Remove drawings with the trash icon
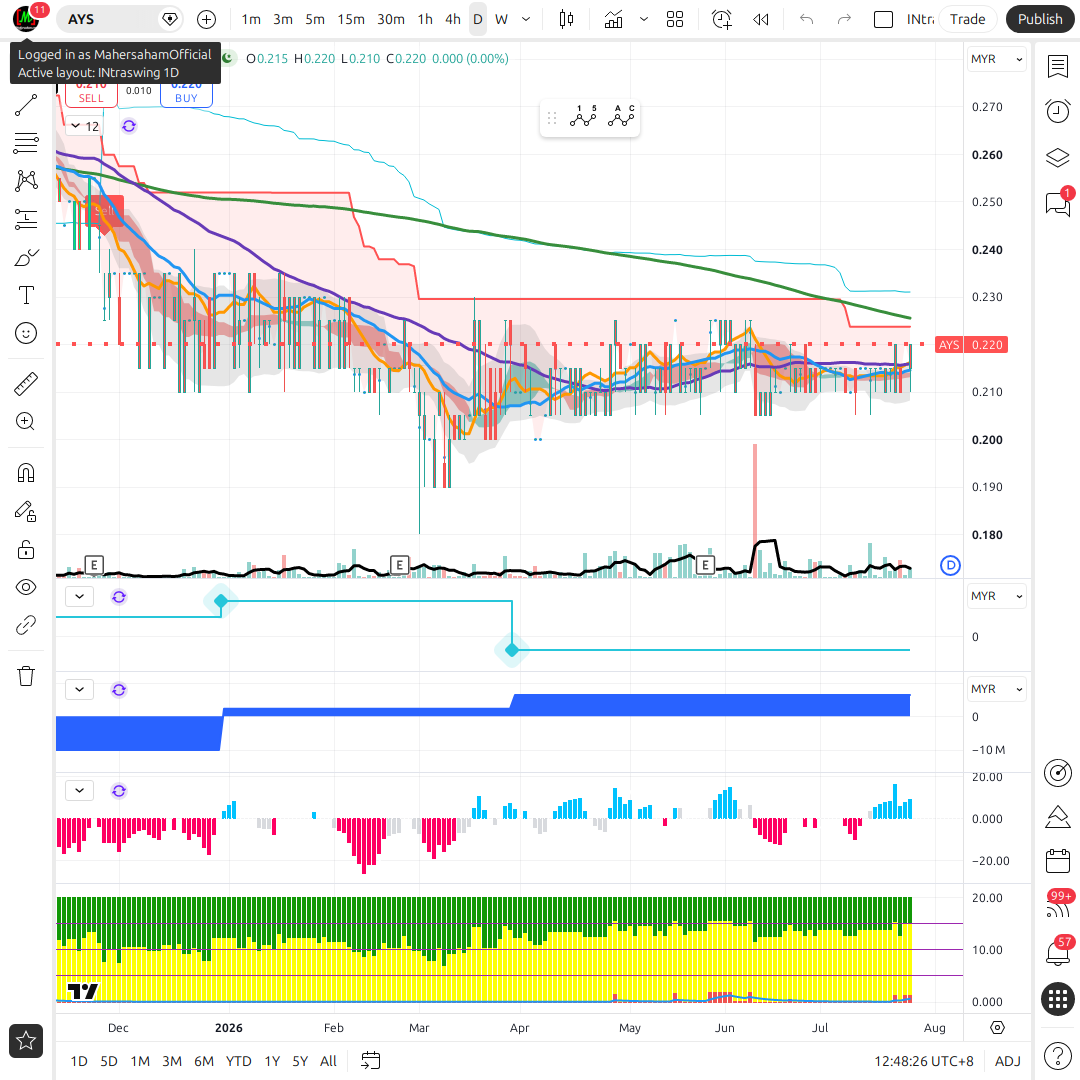 pos(26,676)
